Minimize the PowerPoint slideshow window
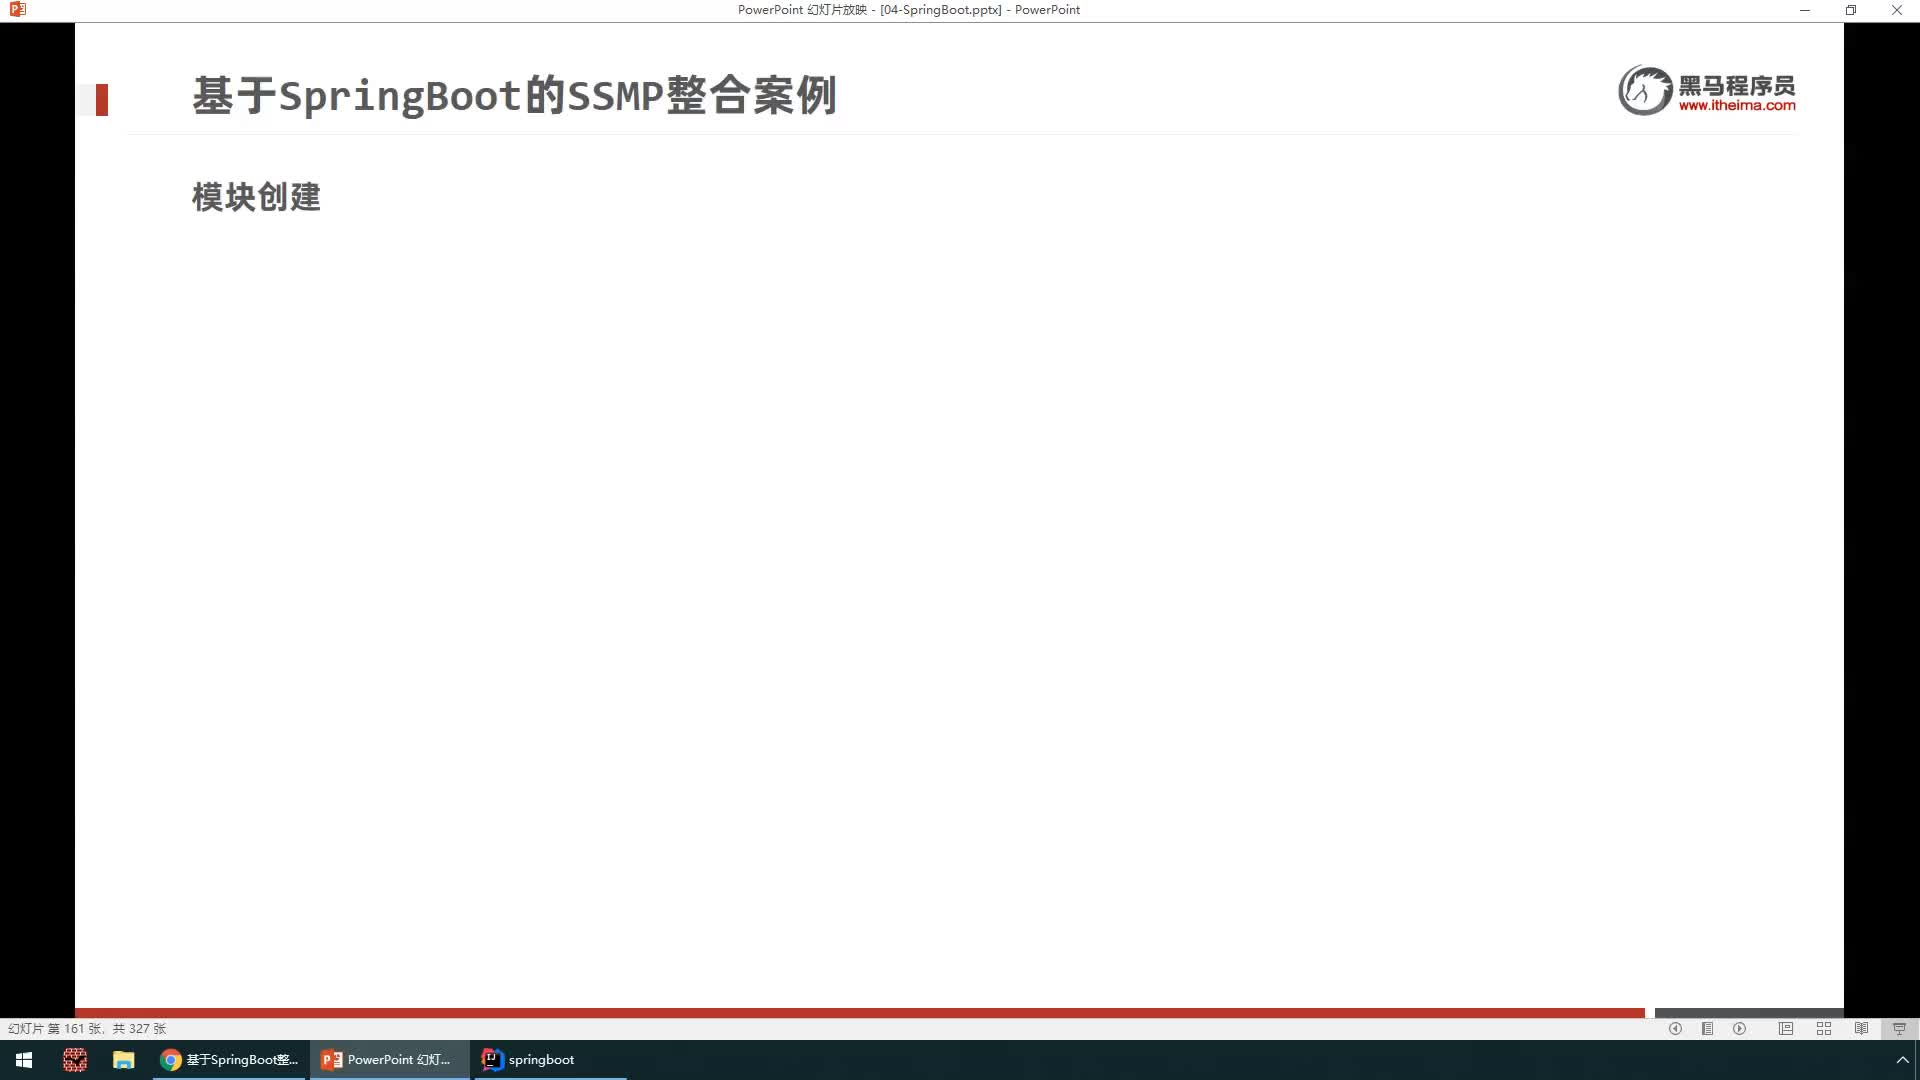Image resolution: width=1920 pixels, height=1080 pixels. [x=1805, y=10]
